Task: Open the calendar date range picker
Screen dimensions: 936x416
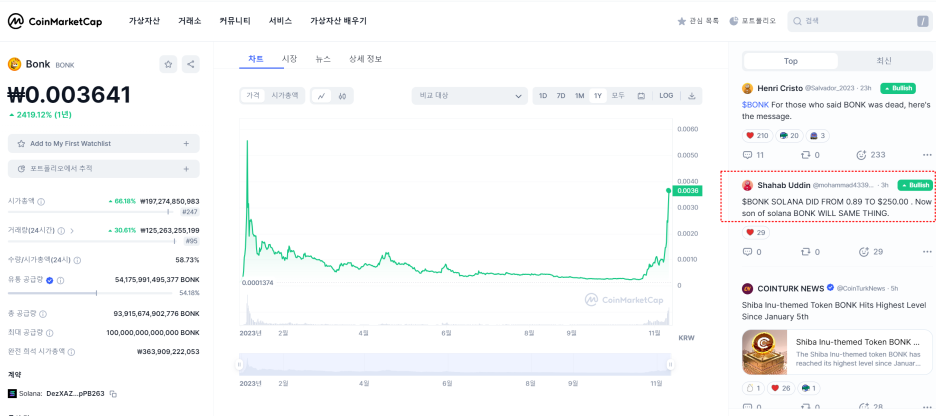Action: (641, 95)
